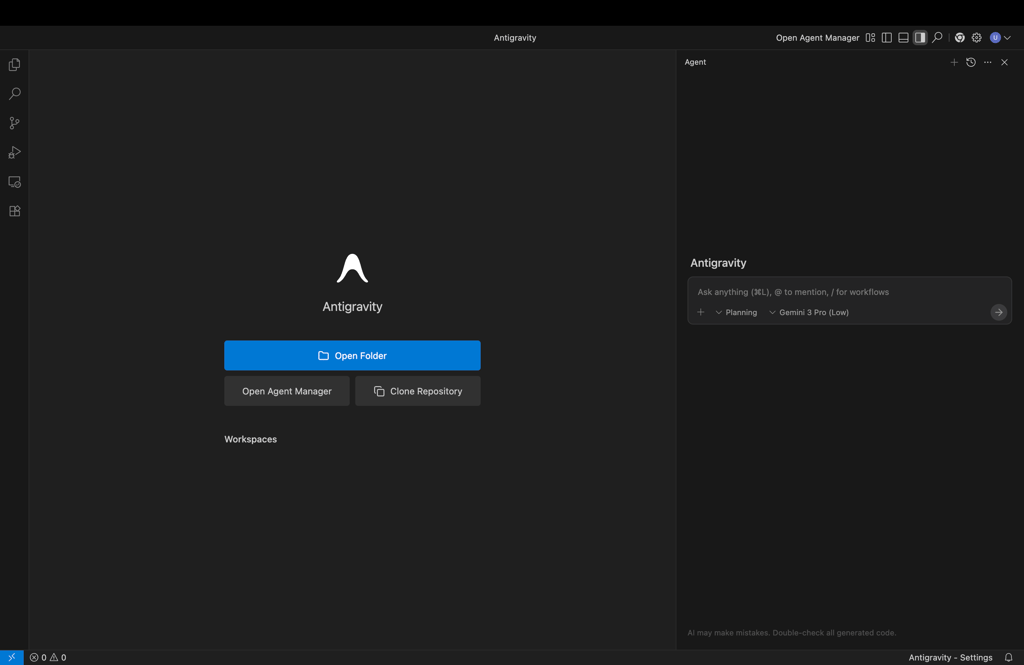The image size is (1024, 665).
Task: Click Antigravity - Settings in the status bar
Action: [x=950, y=657]
